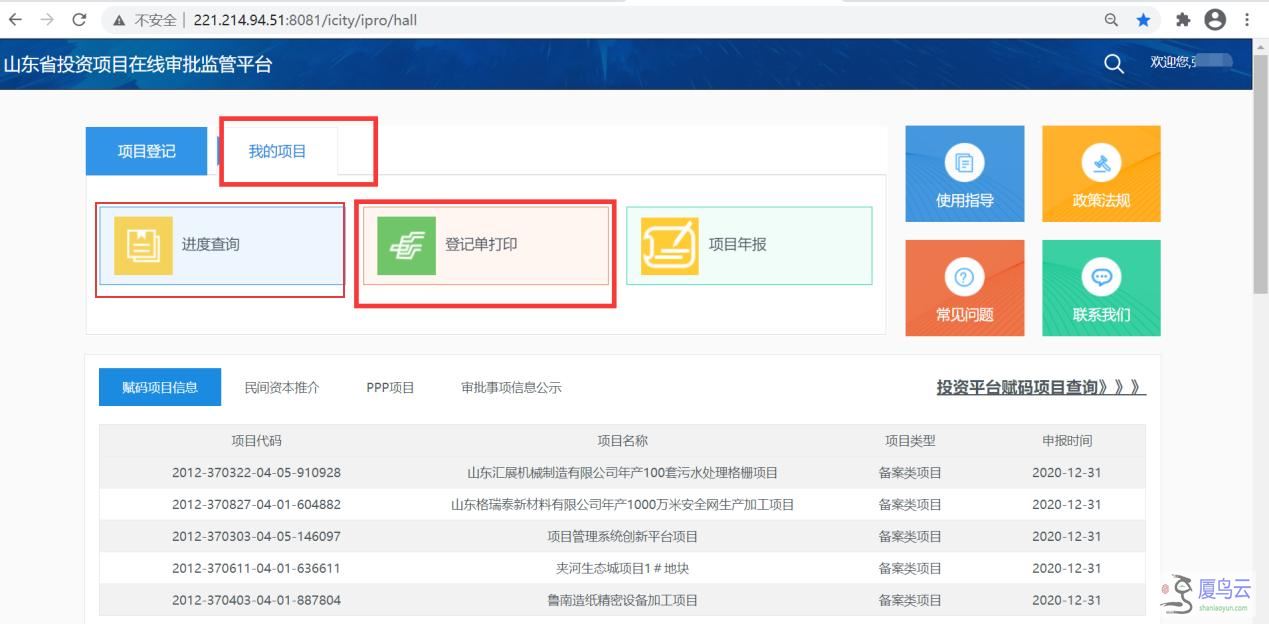Screen dimensions: 1269x624
Task: Open the 常见问题 question mark tile
Action: pyautogui.click(x=964, y=277)
